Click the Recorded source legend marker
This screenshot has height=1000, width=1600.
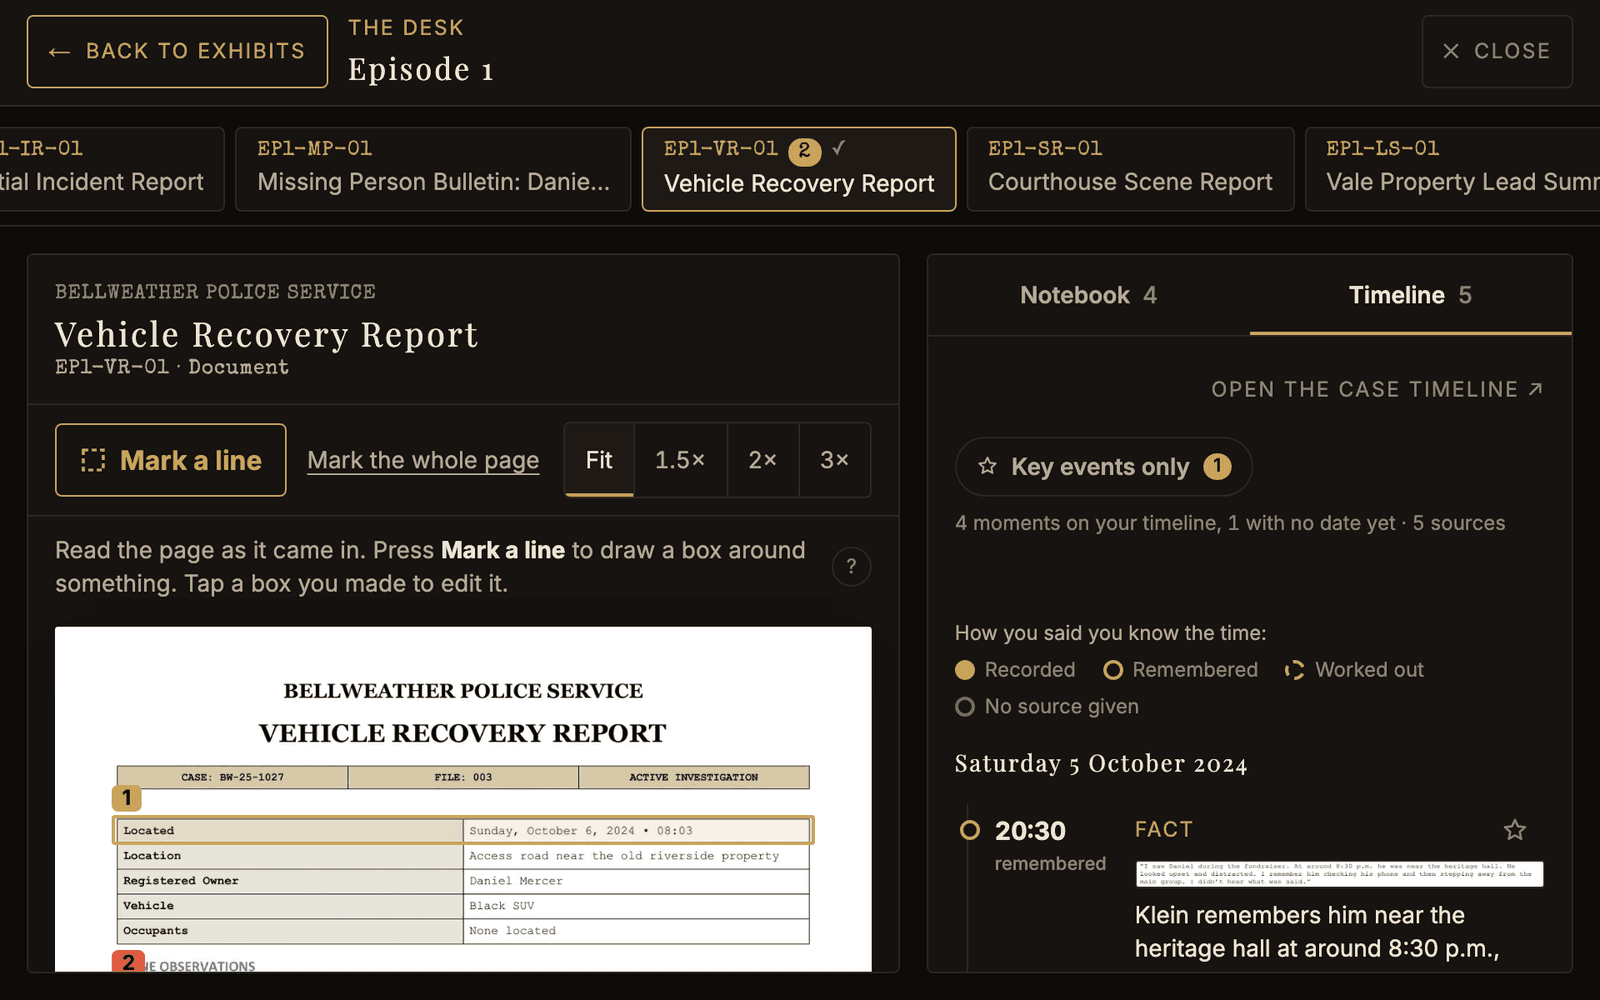click(965, 670)
